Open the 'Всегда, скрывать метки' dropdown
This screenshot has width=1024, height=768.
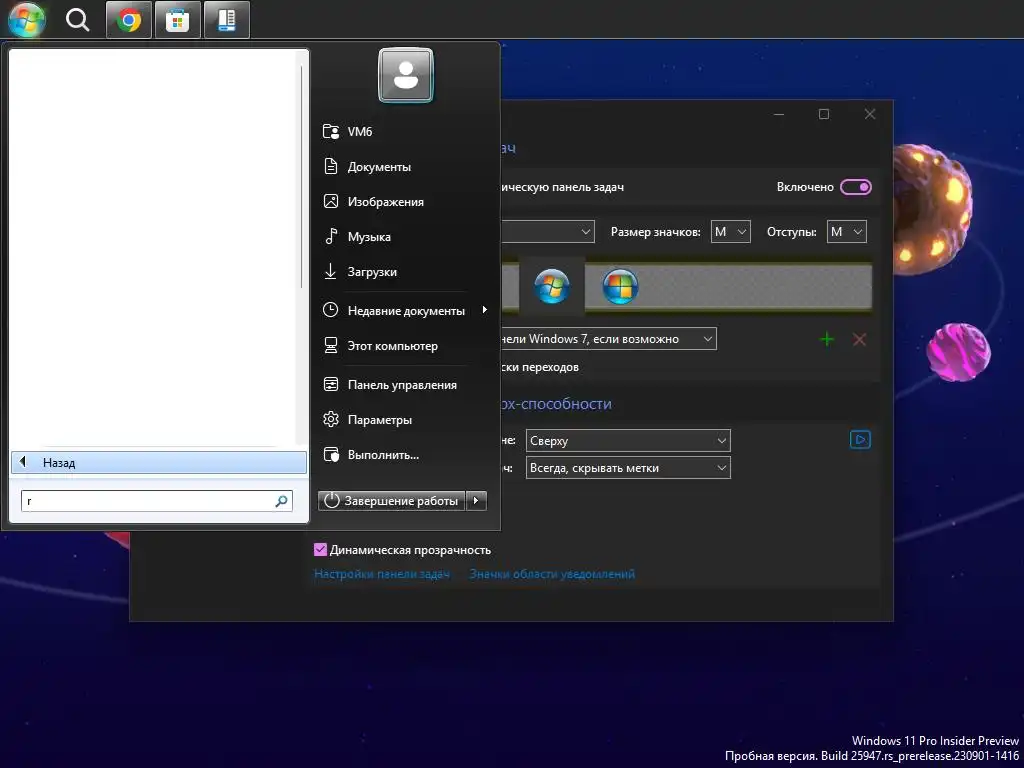628,468
